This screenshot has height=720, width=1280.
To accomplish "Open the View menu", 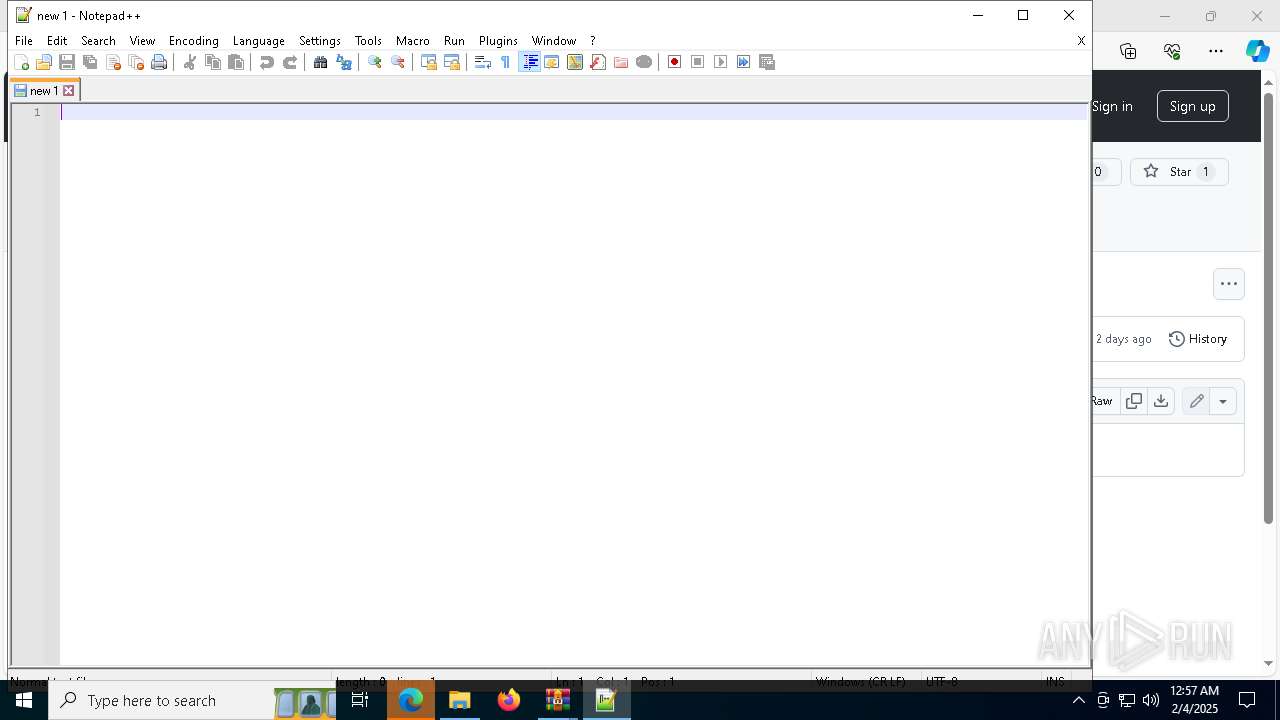I will pyautogui.click(x=142, y=41).
